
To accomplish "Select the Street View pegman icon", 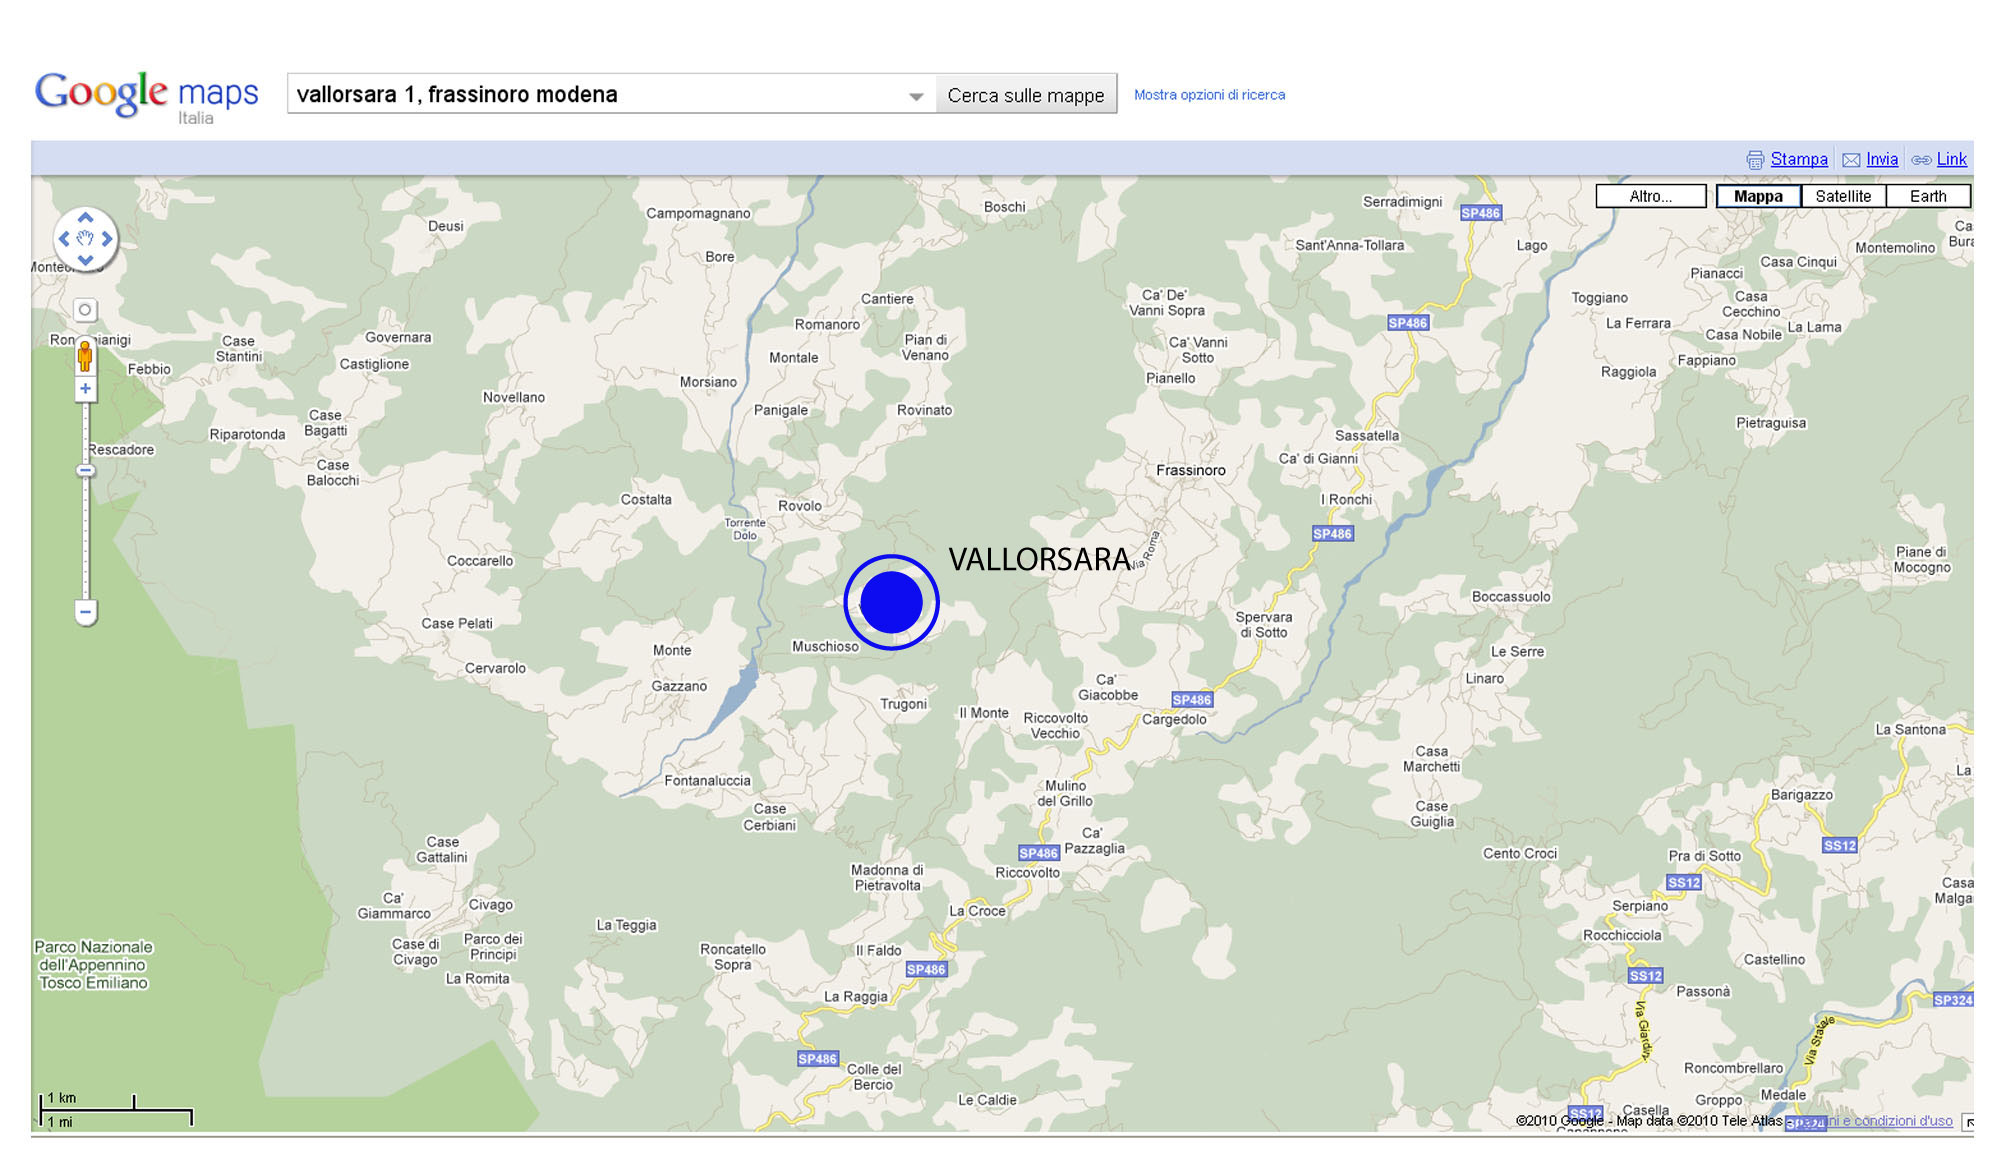I will [x=85, y=356].
